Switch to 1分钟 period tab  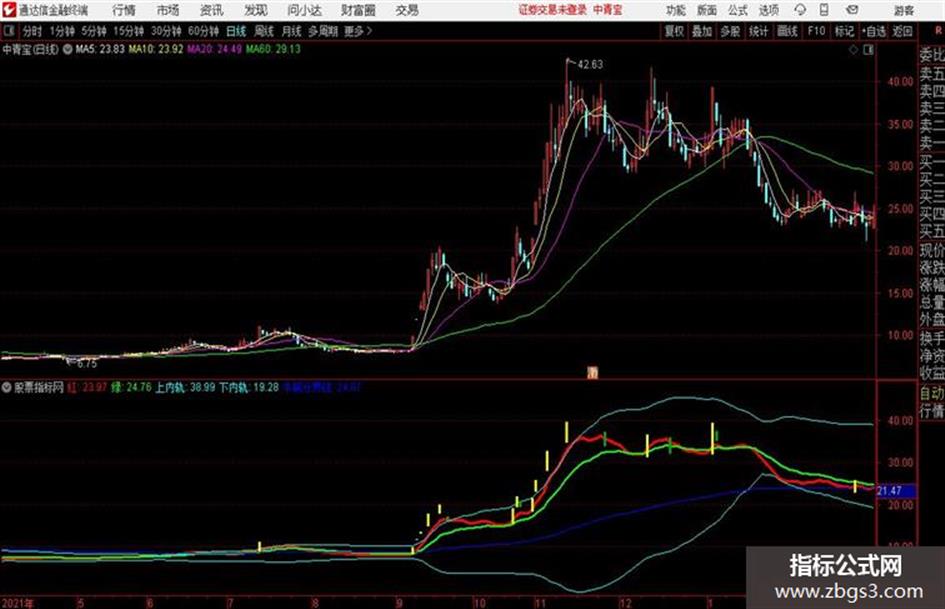tap(62, 31)
